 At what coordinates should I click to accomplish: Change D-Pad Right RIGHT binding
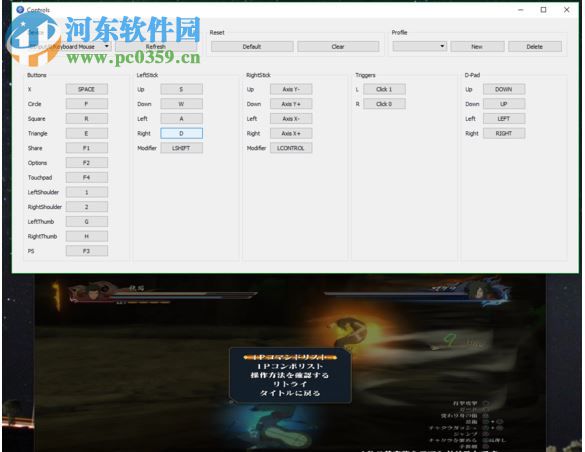click(x=504, y=134)
